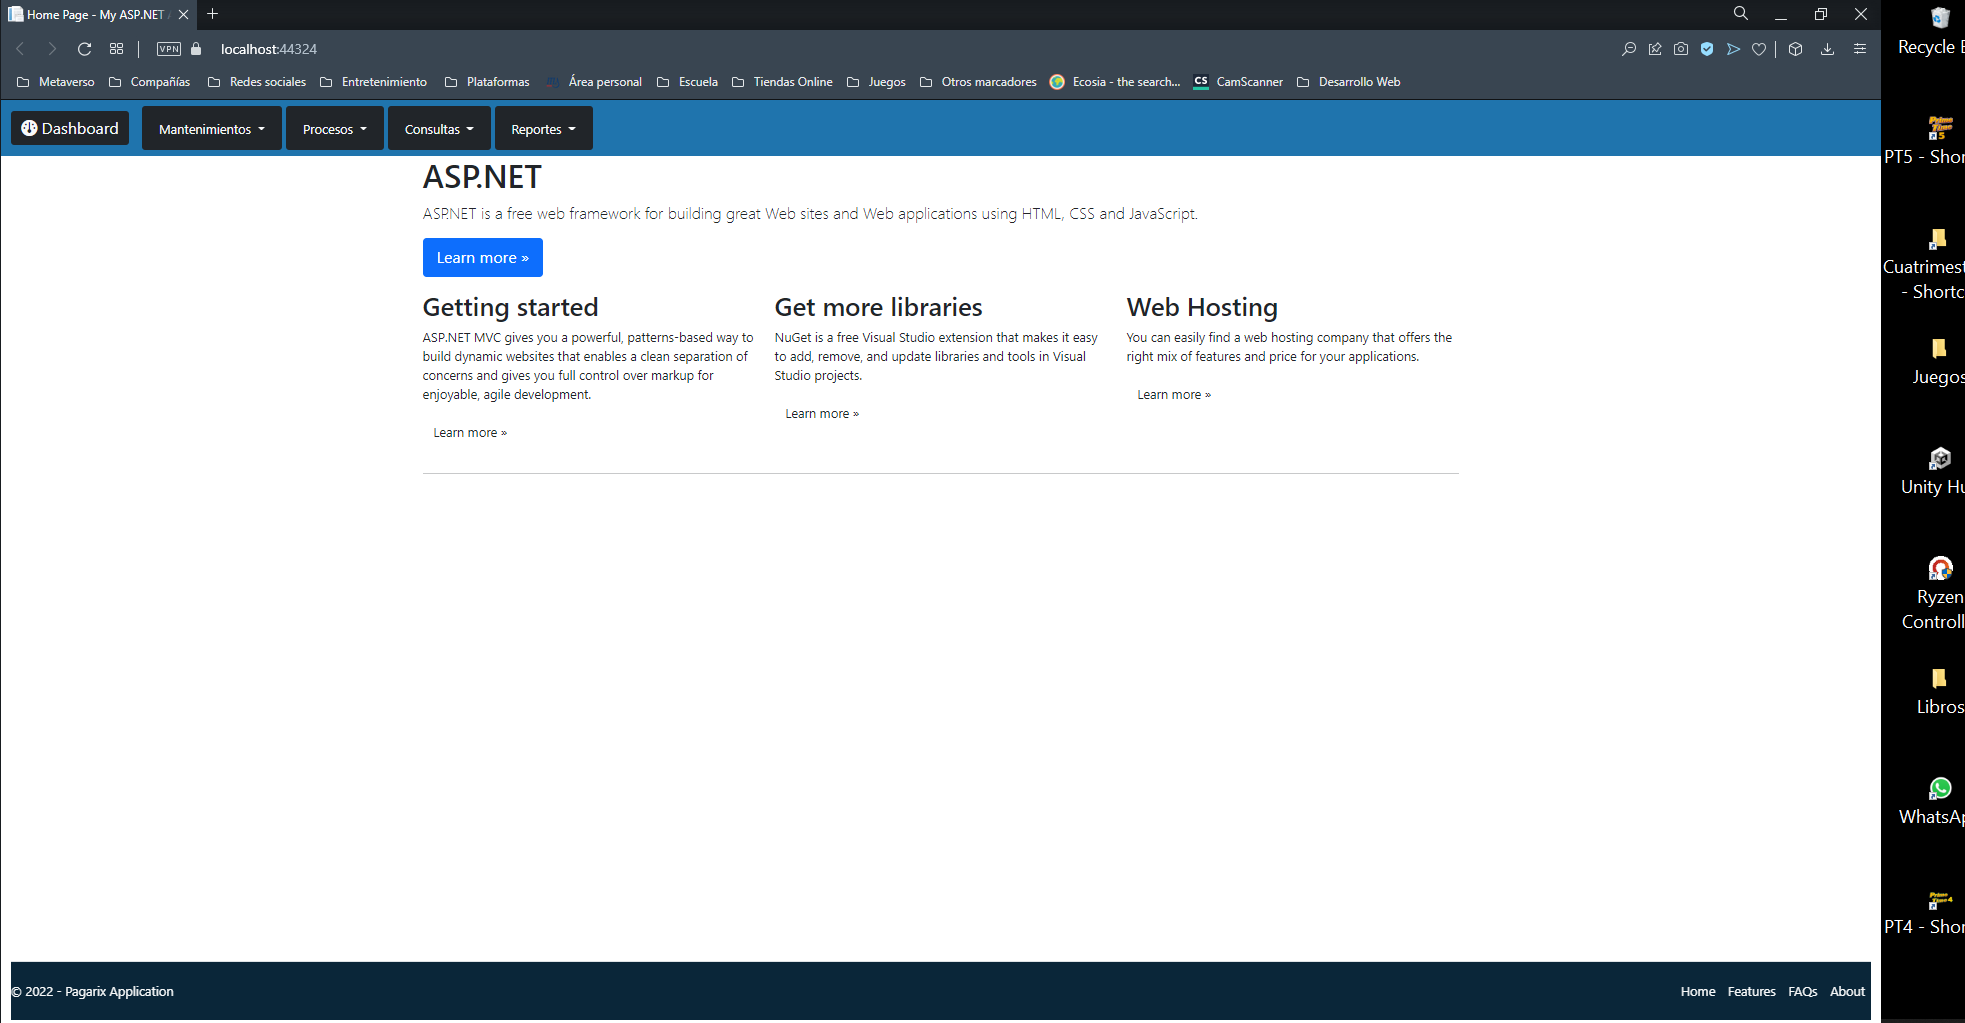Viewport: 1965px width, 1023px height.
Task: Open the Unity Hub desktop shortcut
Action: pos(1939,460)
